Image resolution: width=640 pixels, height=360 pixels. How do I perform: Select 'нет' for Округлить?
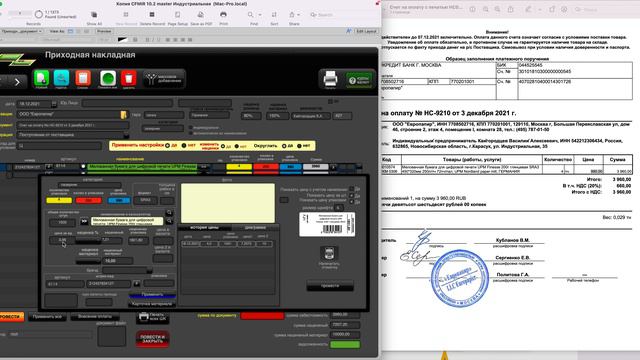click(x=299, y=146)
